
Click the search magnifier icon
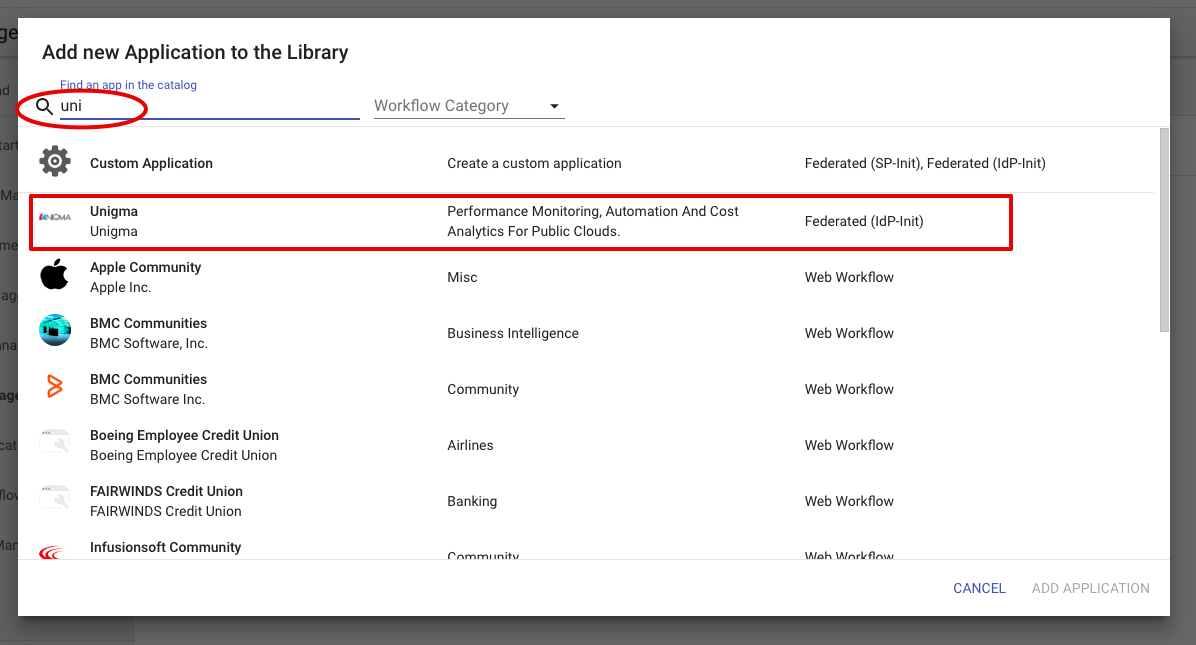pos(44,106)
